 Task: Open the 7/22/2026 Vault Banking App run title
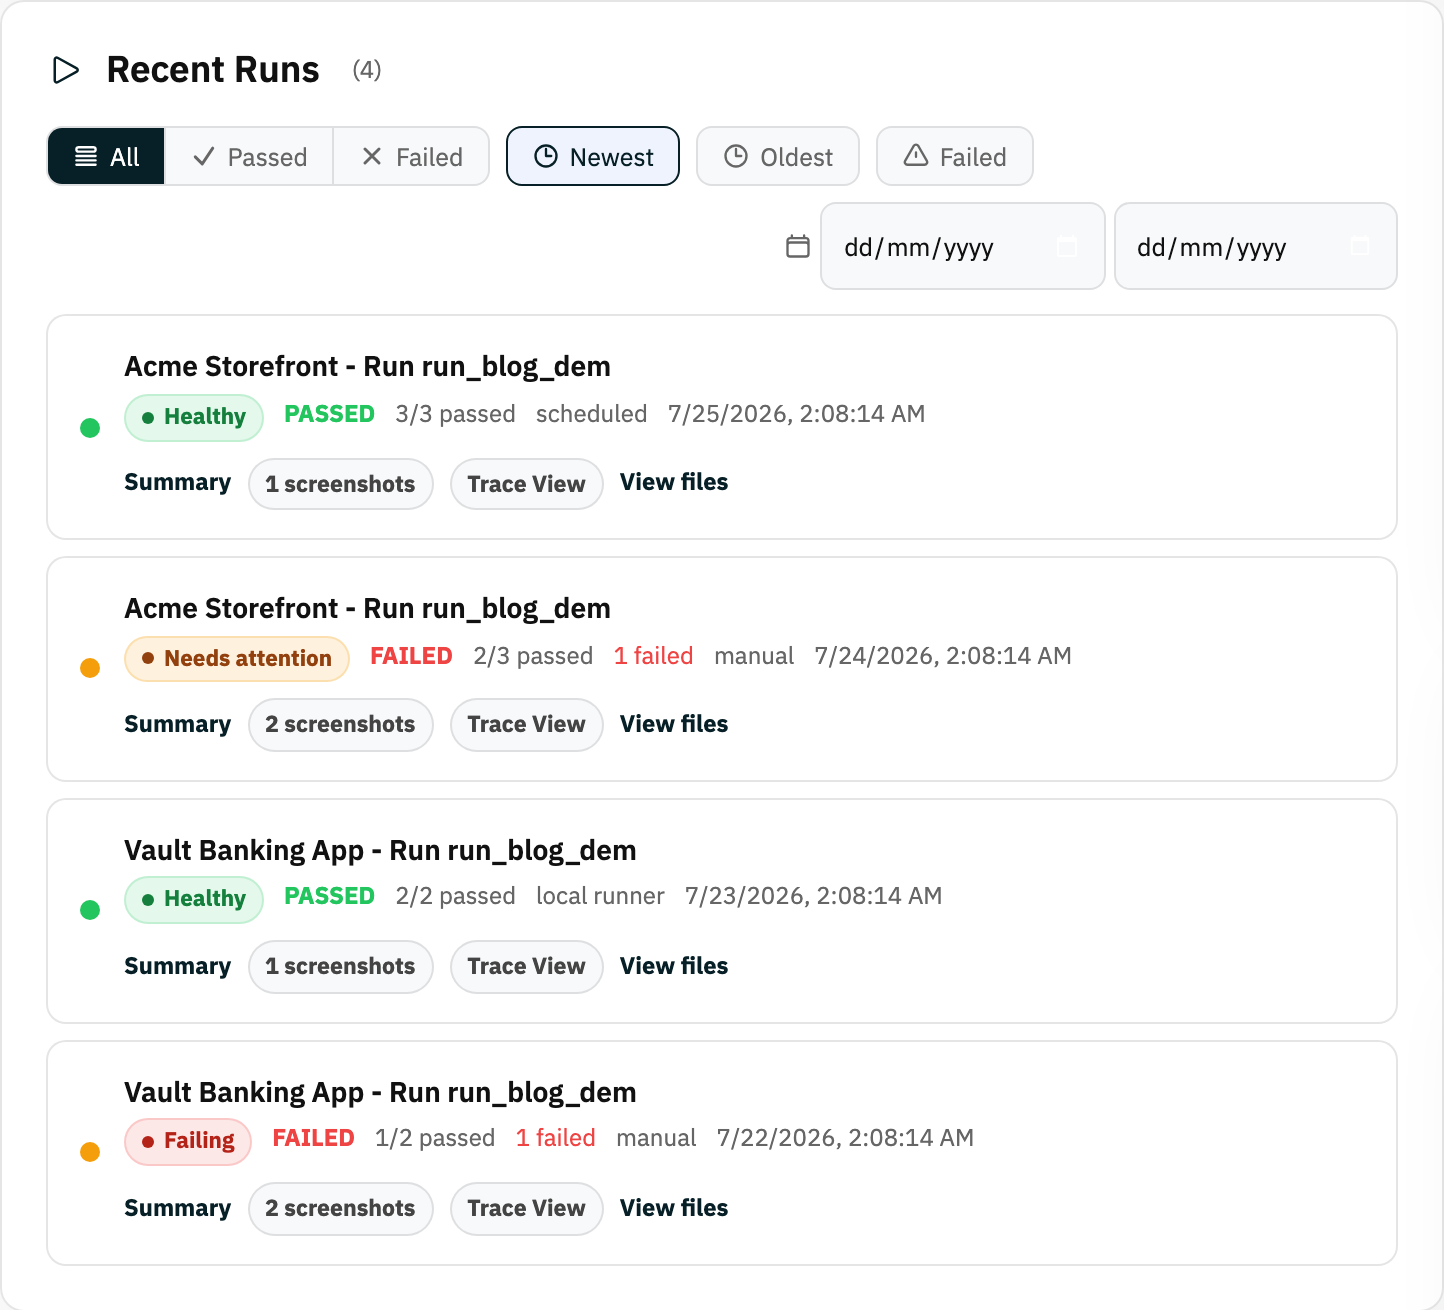(380, 1093)
